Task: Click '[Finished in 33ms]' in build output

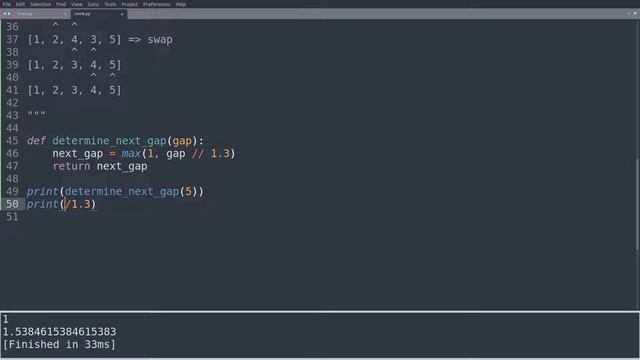Action: pyautogui.click(x=59, y=344)
